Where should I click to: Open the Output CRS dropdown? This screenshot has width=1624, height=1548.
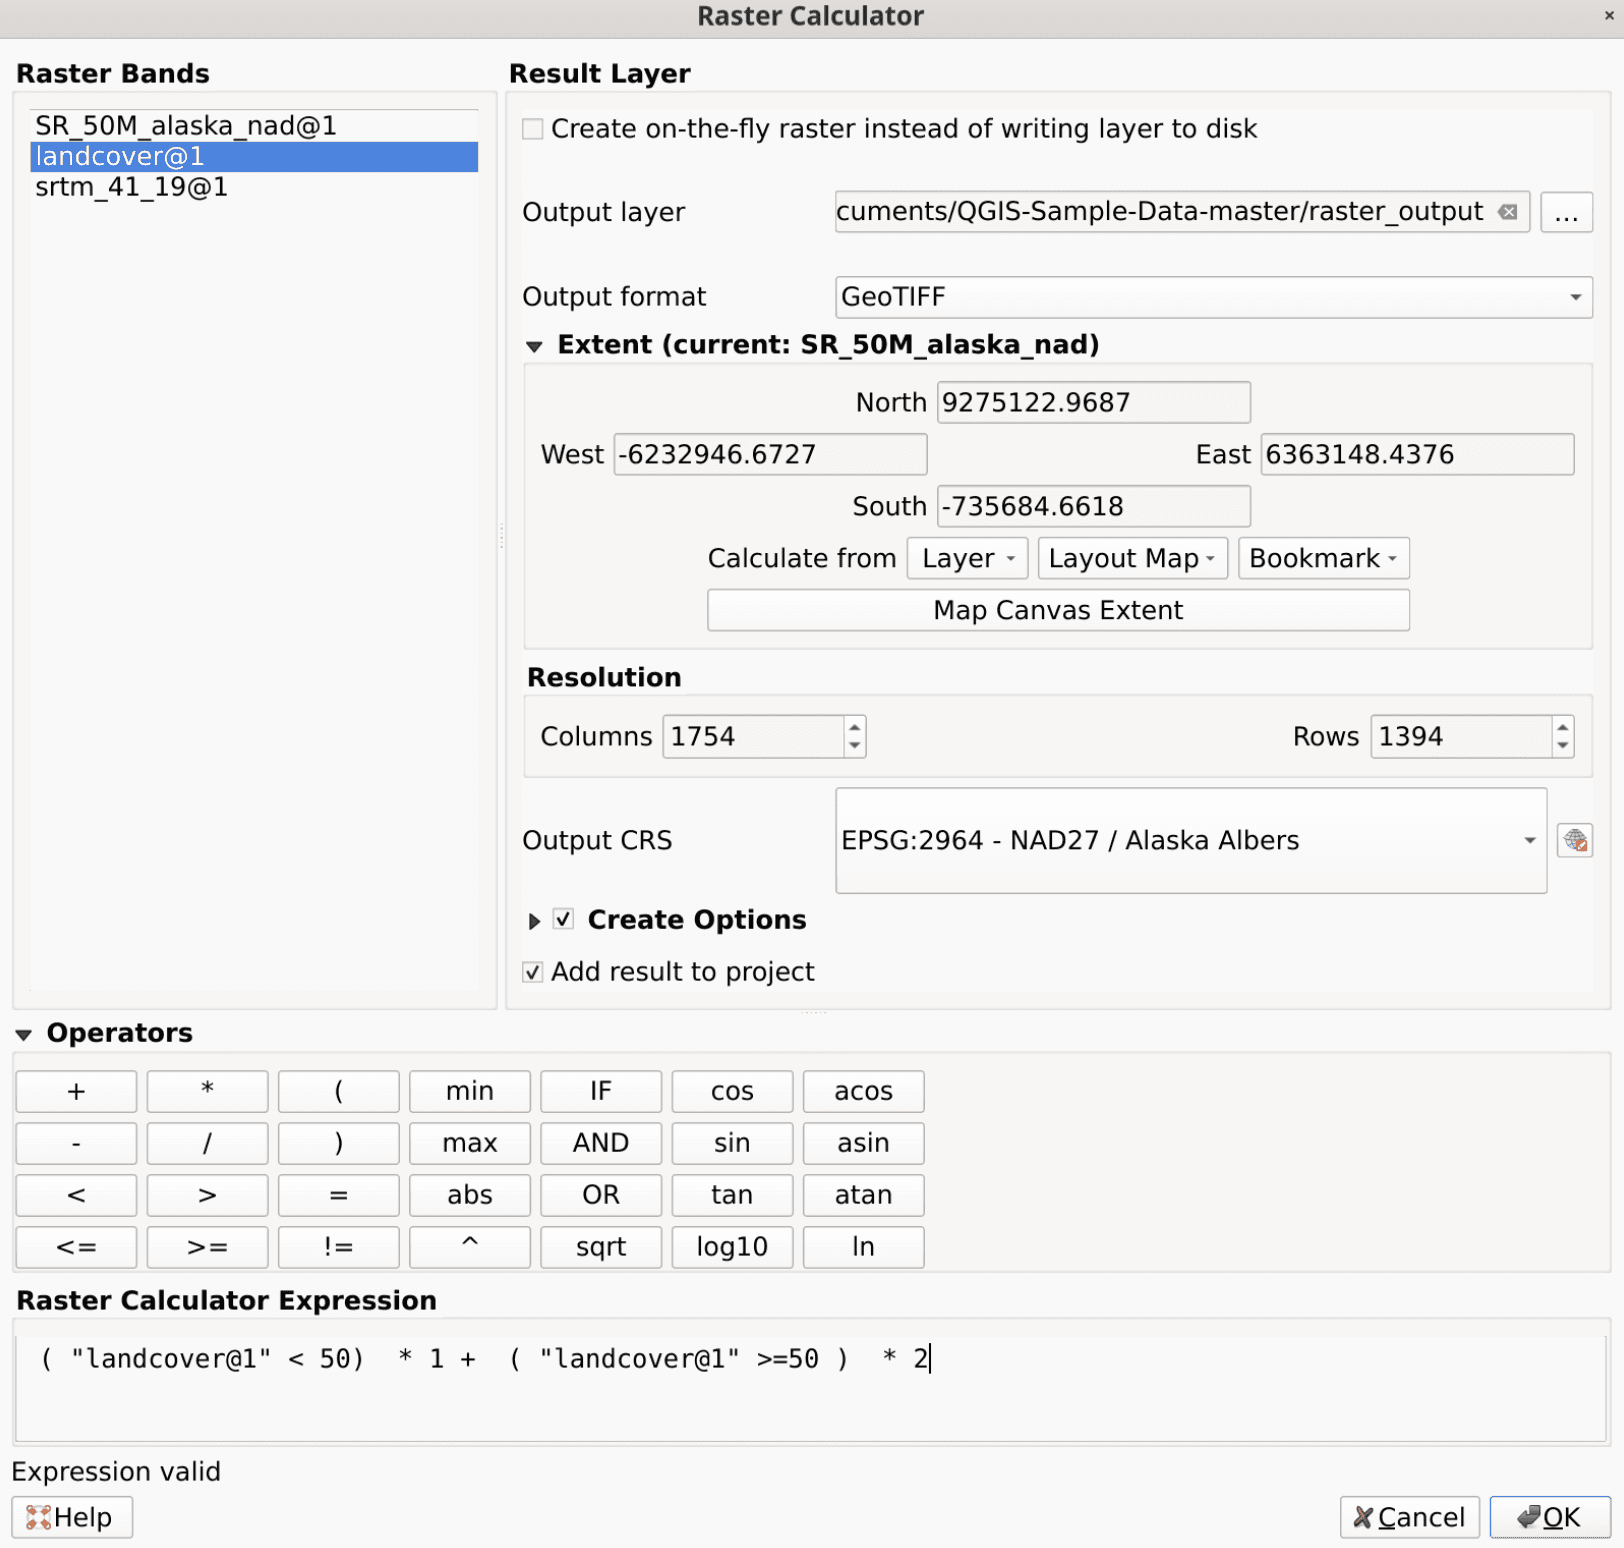coord(1191,840)
